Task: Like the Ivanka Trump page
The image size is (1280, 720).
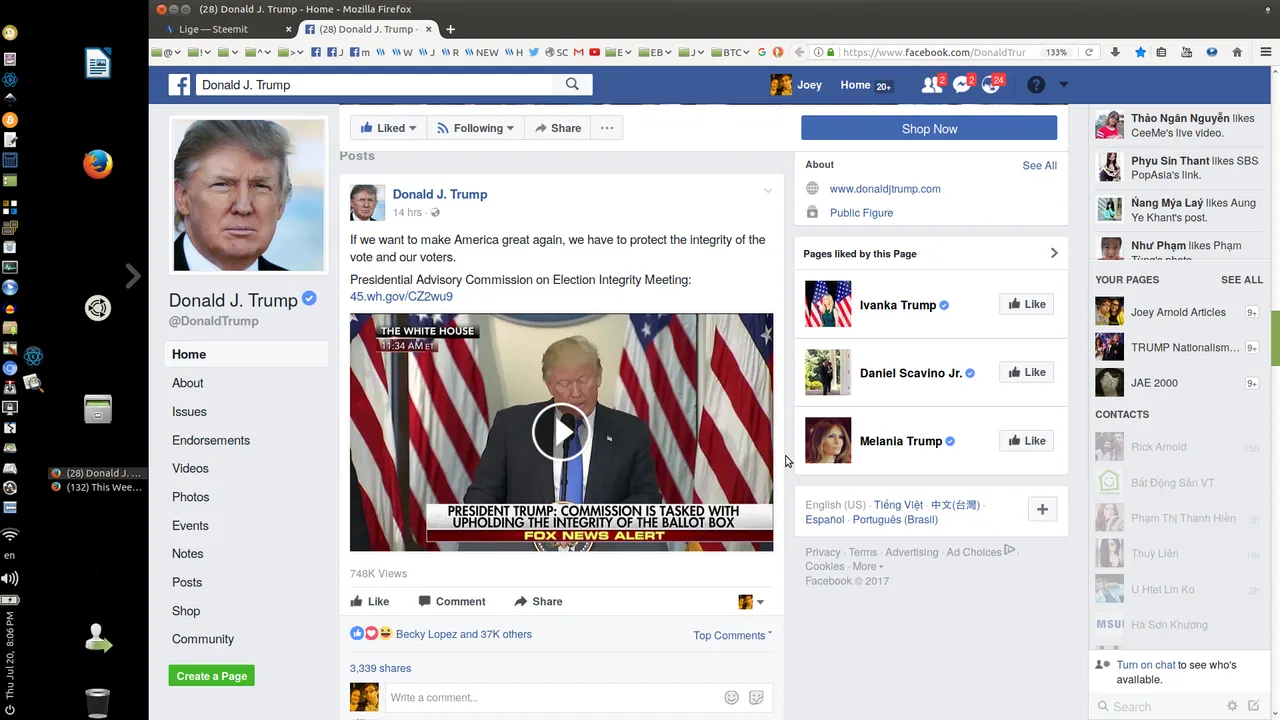Action: (x=1026, y=304)
